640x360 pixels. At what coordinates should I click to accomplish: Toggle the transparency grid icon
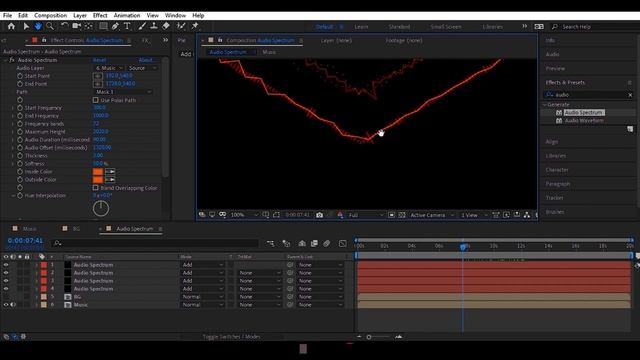[x=402, y=215]
